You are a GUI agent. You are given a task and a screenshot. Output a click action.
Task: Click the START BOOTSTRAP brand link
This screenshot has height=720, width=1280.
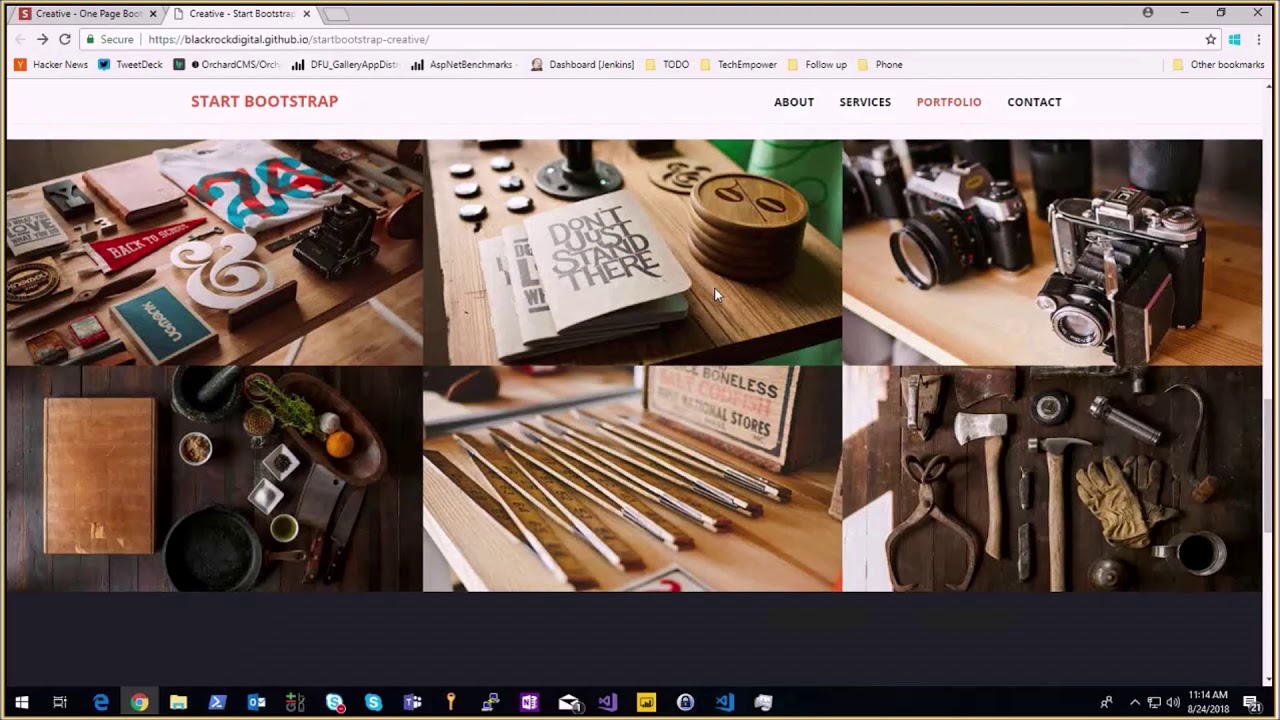pos(264,101)
